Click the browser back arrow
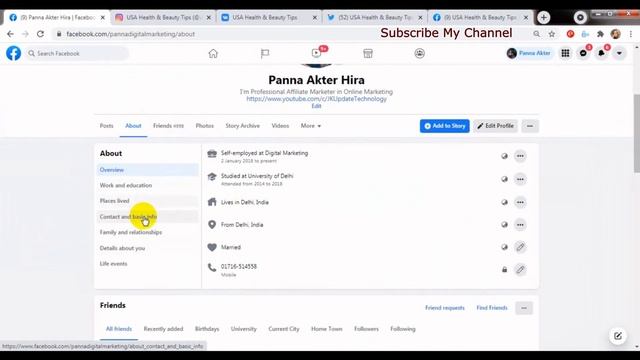Image resolution: width=640 pixels, height=360 pixels. [11, 34]
